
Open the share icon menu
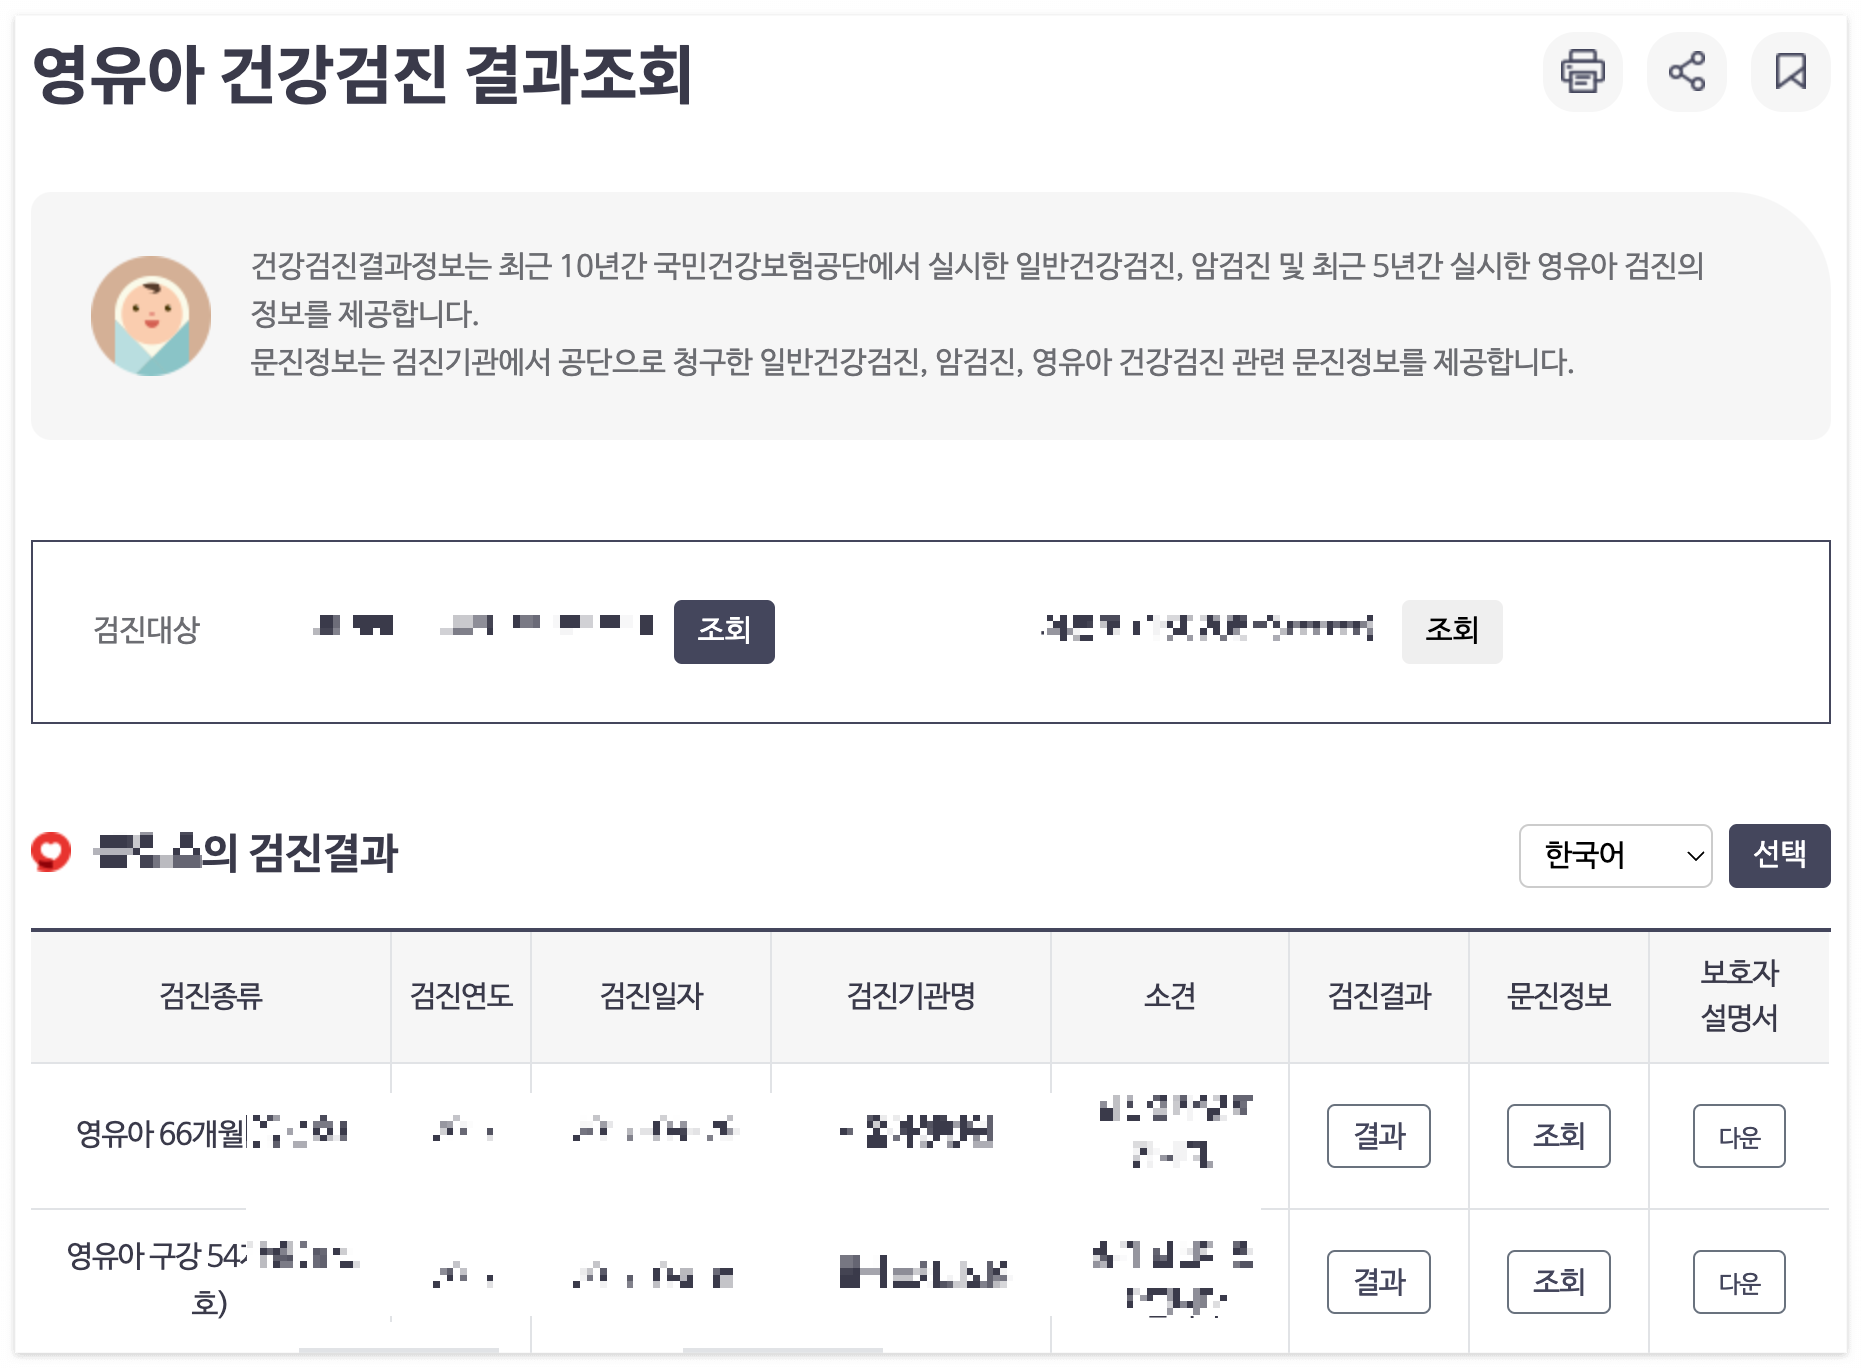(1687, 72)
